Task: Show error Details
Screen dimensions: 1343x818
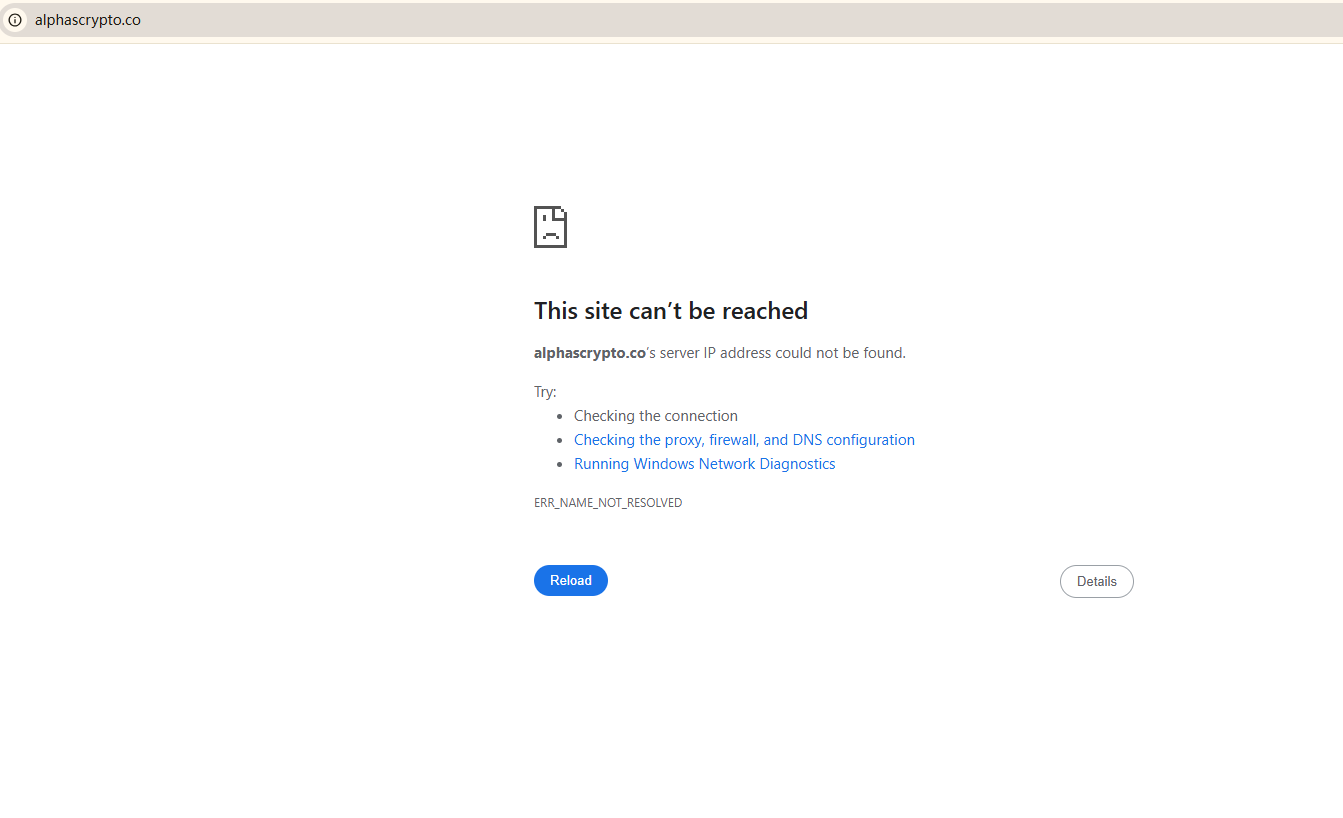Action: [1097, 581]
